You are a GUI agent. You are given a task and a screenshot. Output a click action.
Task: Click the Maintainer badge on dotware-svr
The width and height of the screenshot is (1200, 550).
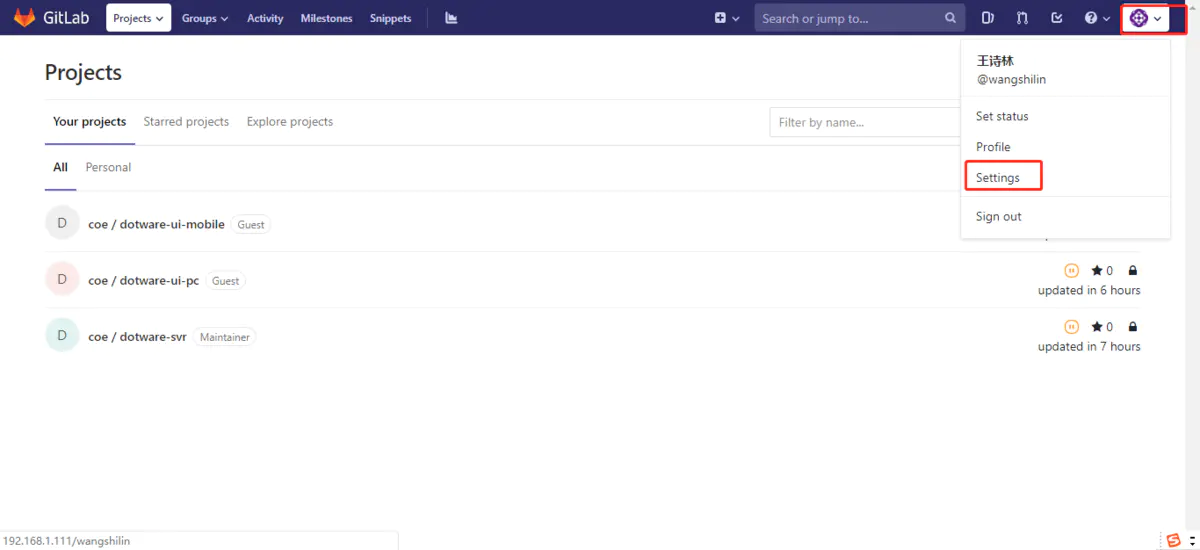tap(225, 337)
